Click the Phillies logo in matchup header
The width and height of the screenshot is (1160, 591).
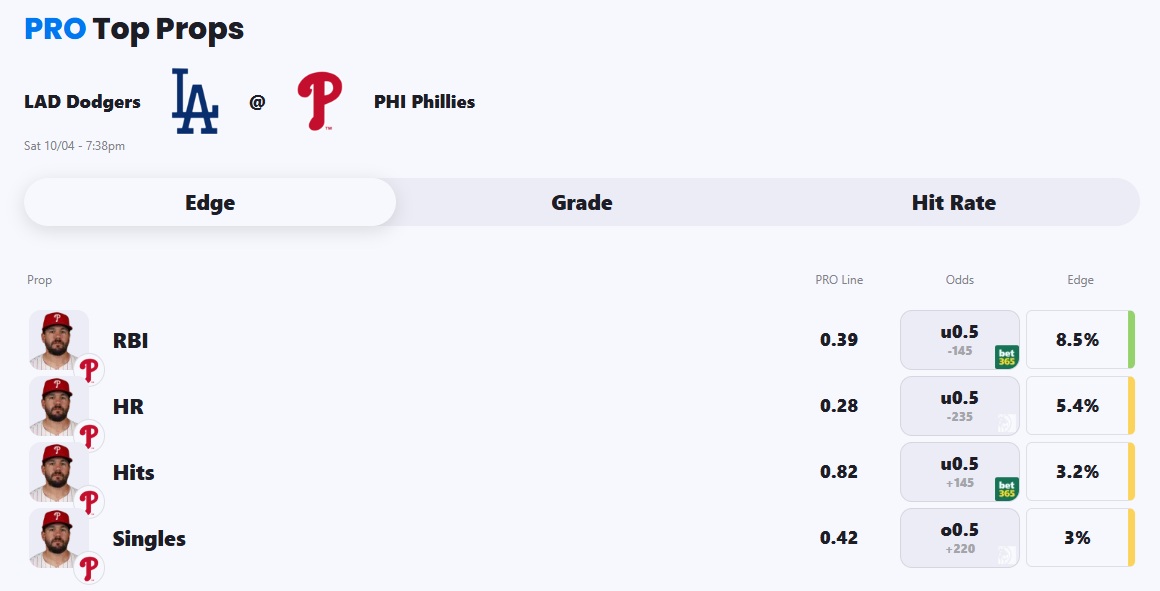click(319, 101)
